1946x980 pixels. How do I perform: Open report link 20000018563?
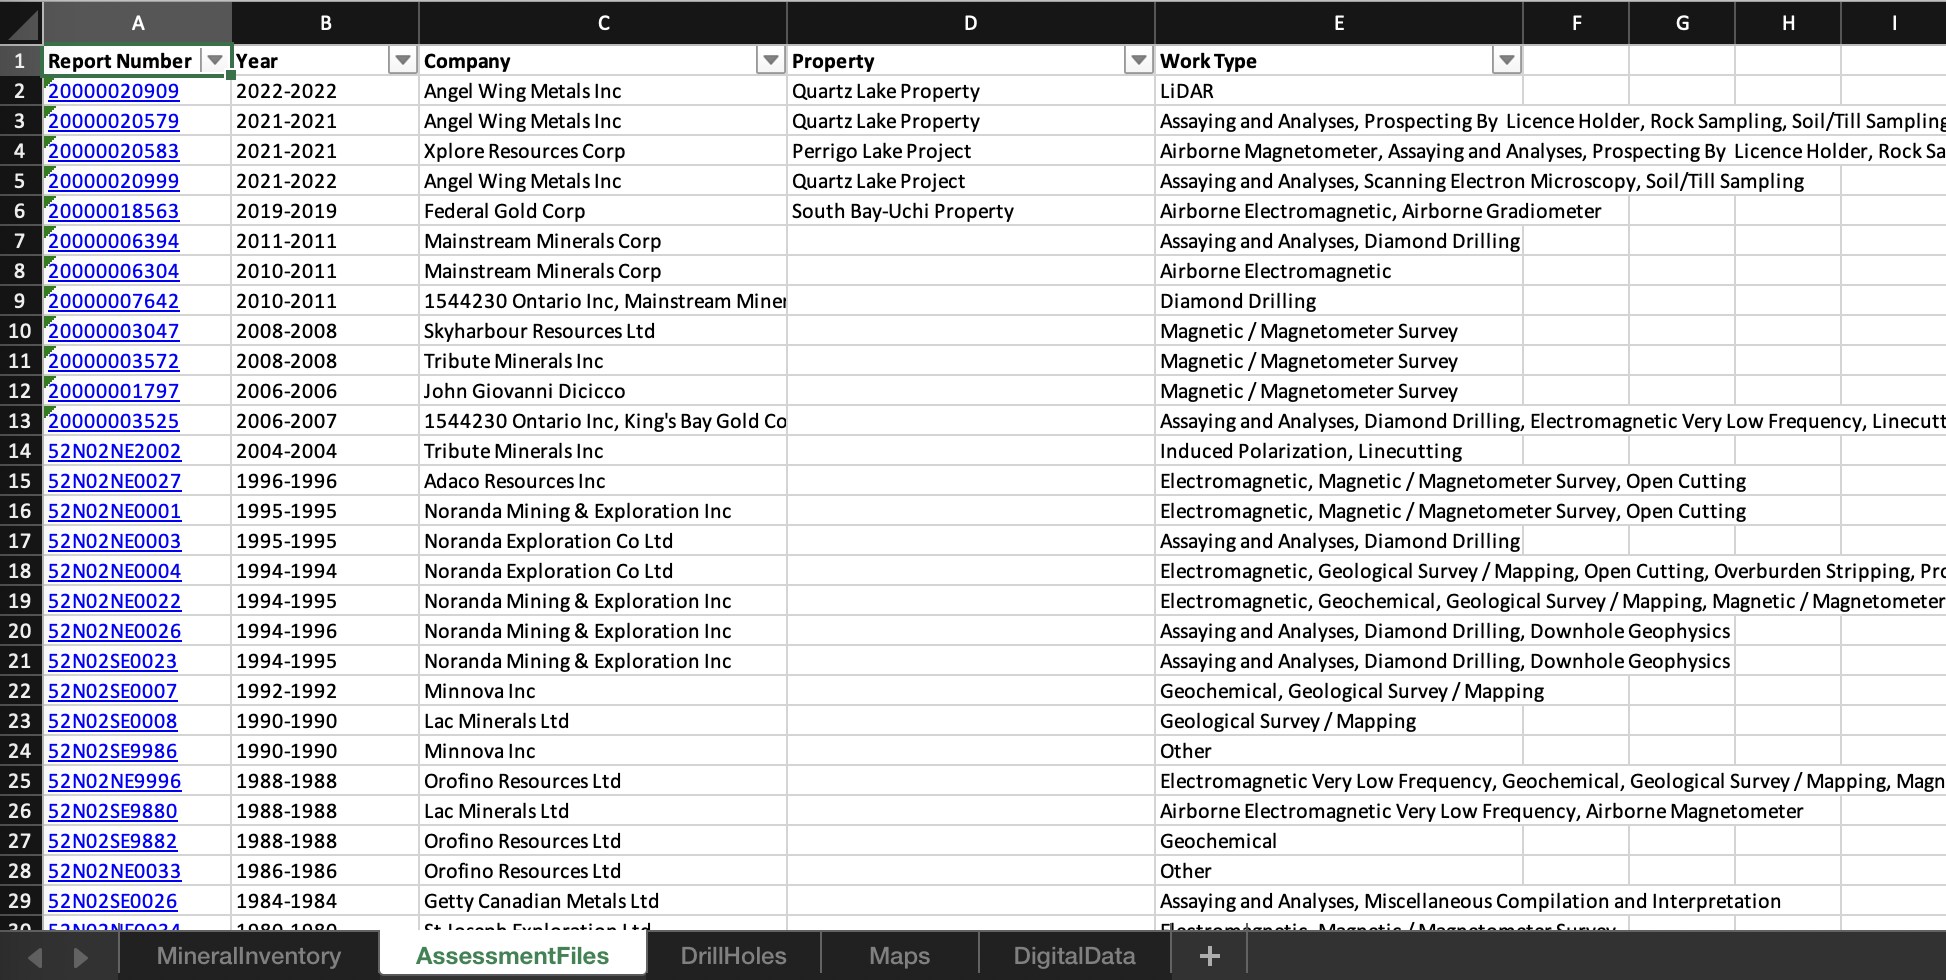point(113,211)
